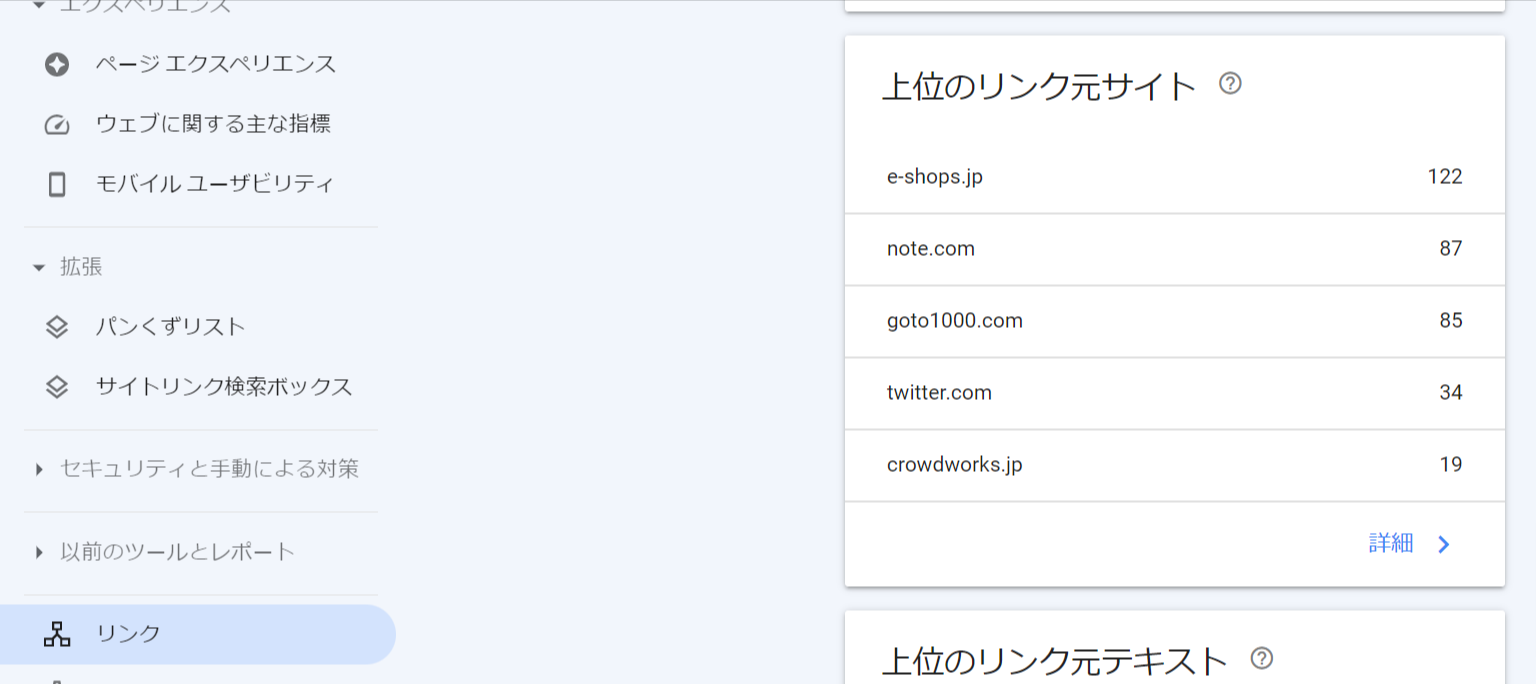Click the chevron next to 詳細
The image size is (1536, 684).
tap(1443, 544)
